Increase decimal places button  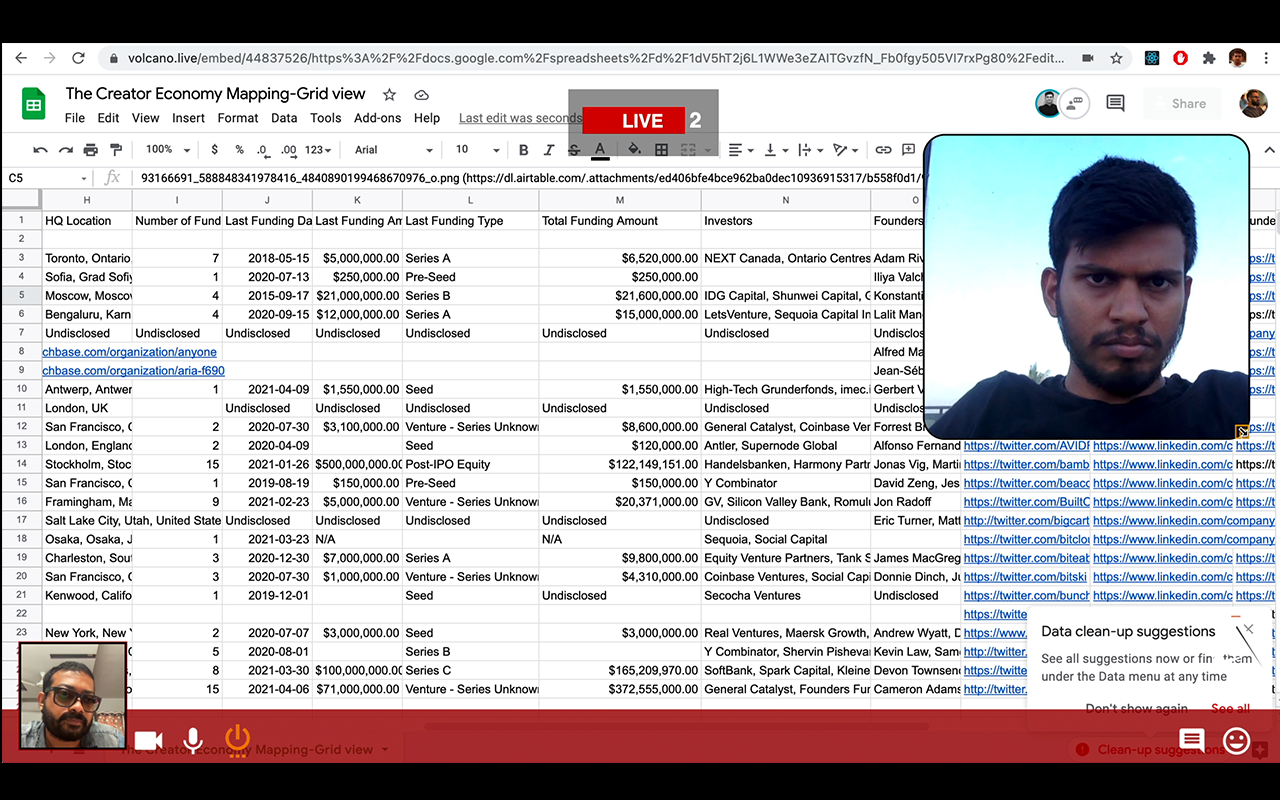point(288,150)
